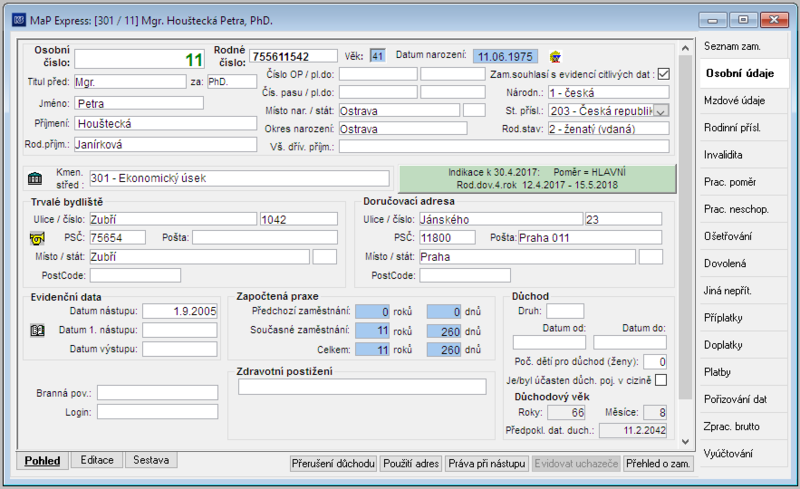The width and height of the screenshot is (800, 489).
Task: Open Příplatky section
Action: (743, 317)
